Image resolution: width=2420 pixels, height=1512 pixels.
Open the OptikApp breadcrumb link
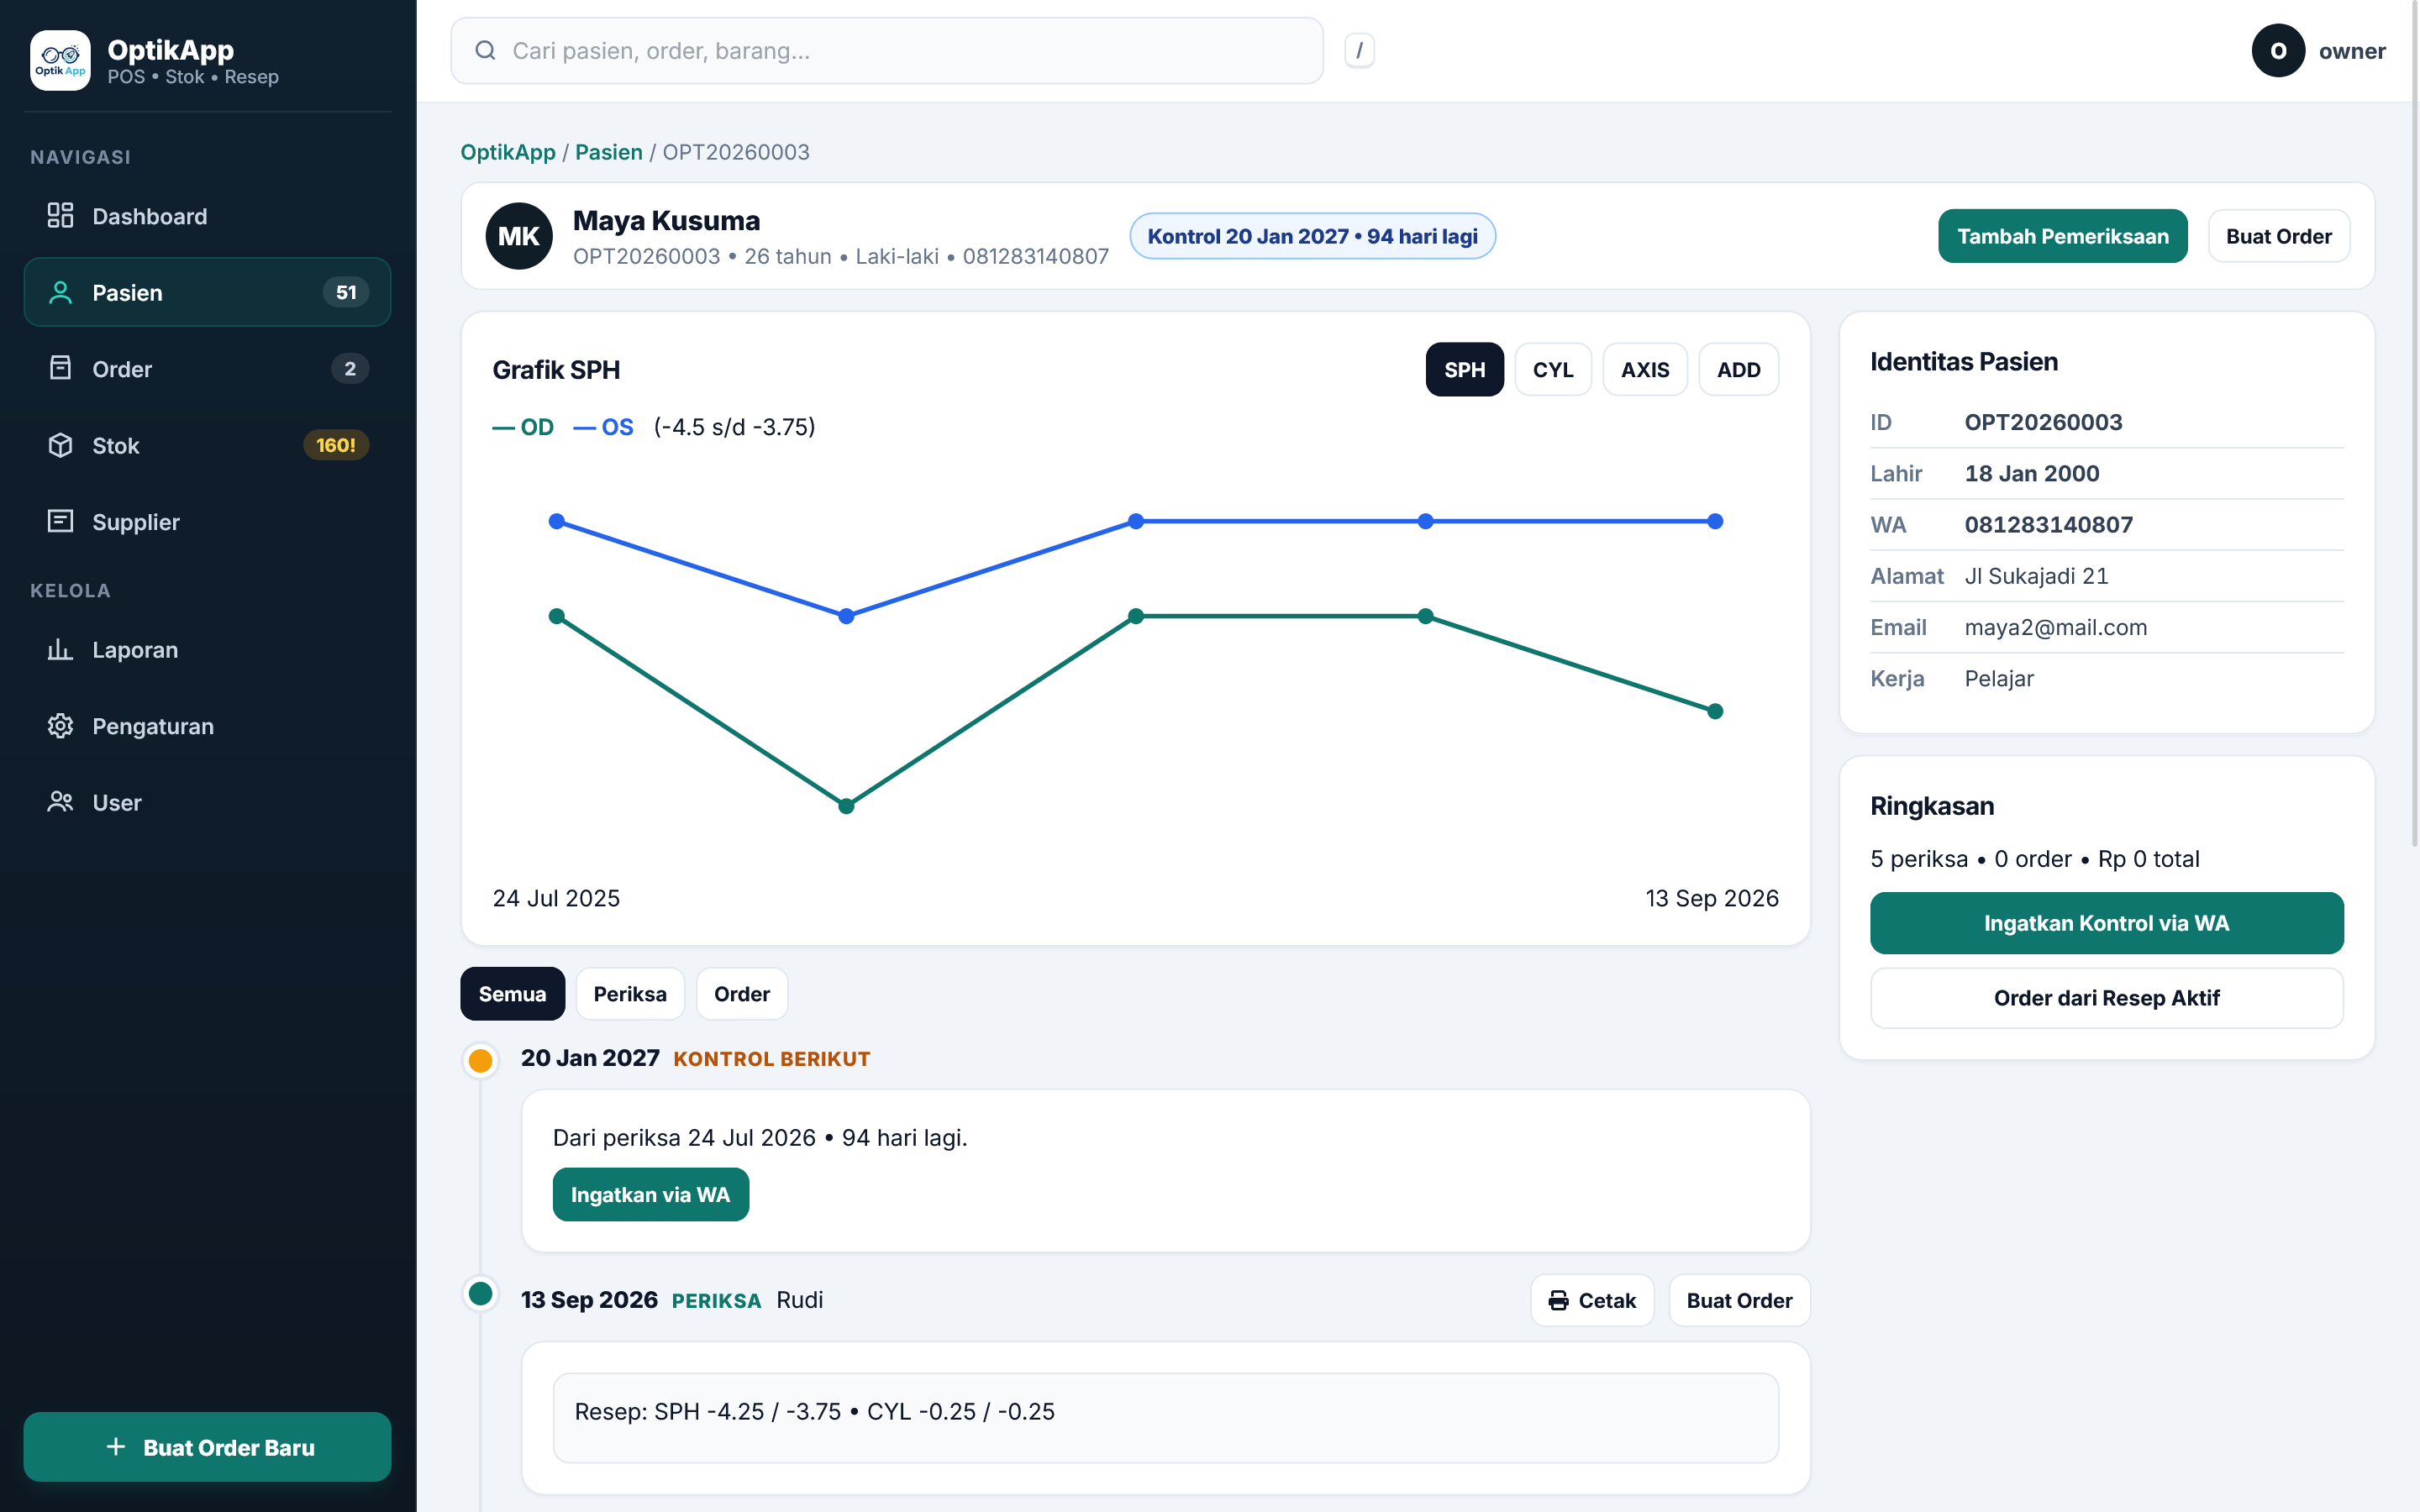tap(508, 152)
